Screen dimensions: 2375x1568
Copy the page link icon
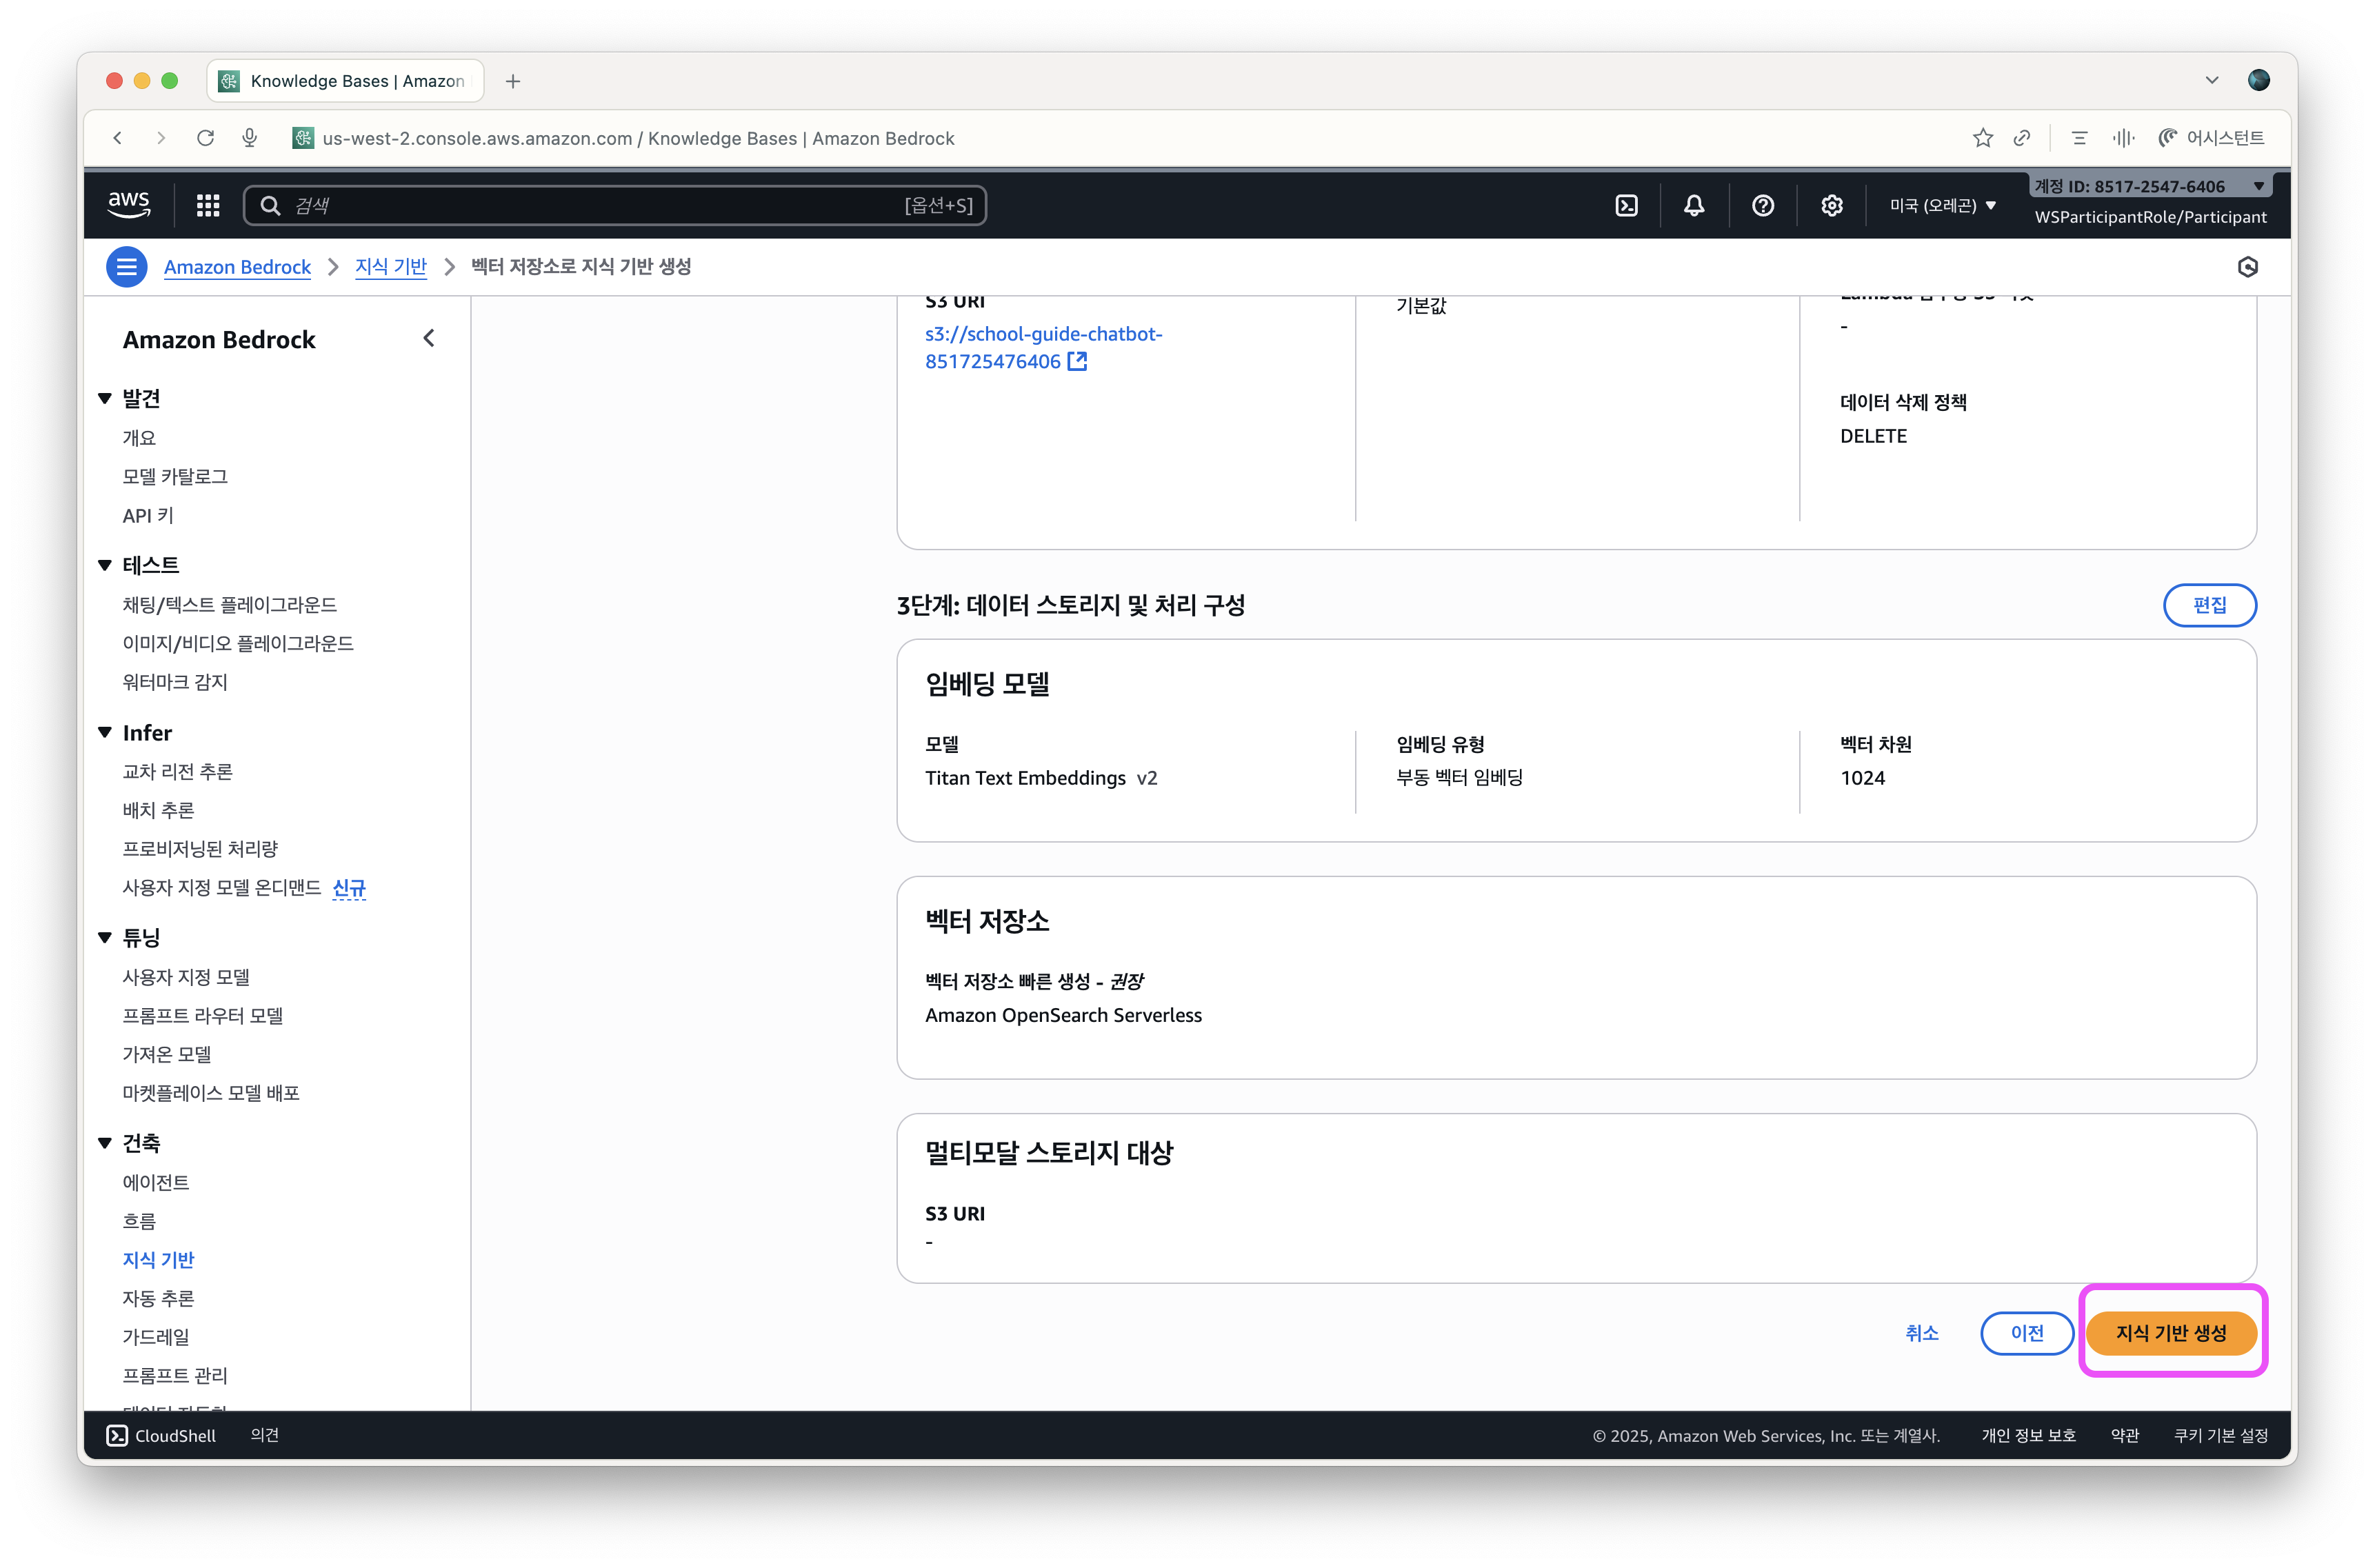coord(2021,138)
